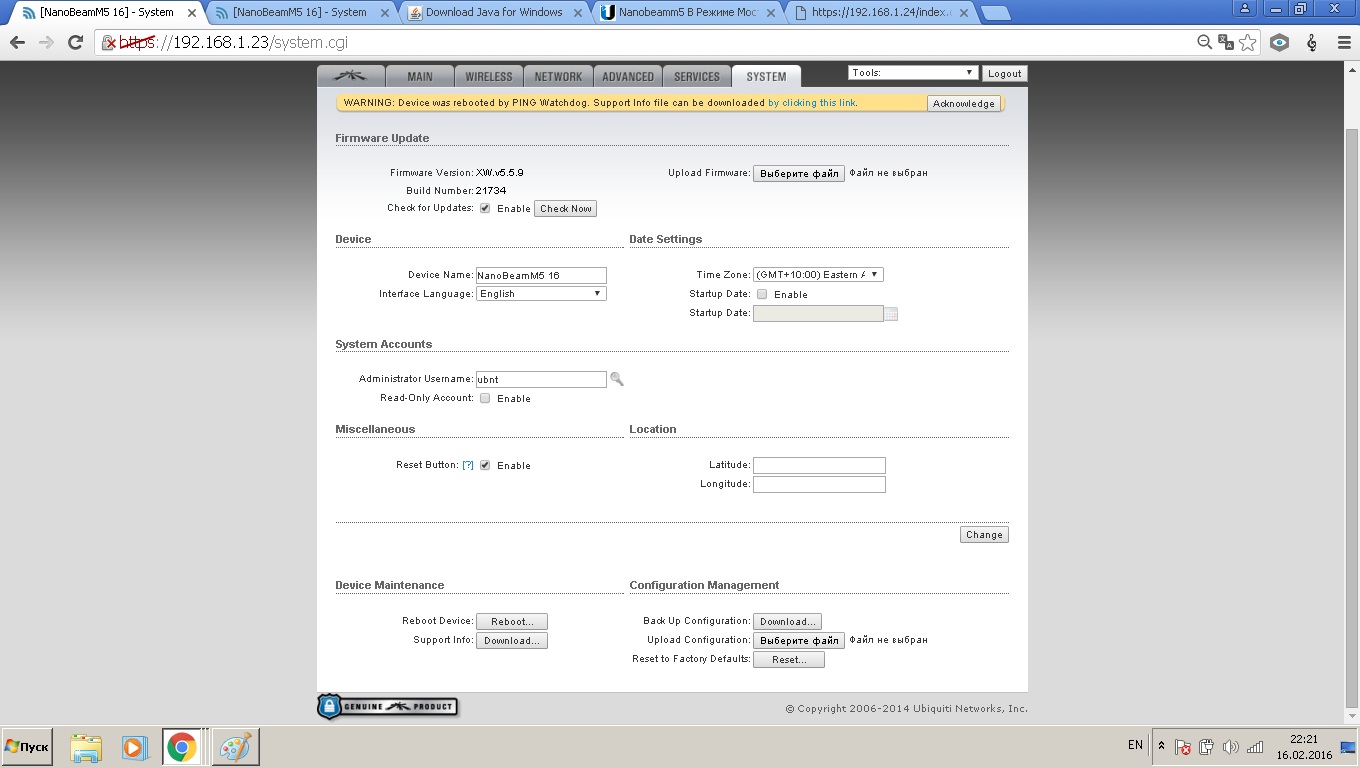Follow the 'by clicking this link' link
This screenshot has width=1360, height=768.
812,103
